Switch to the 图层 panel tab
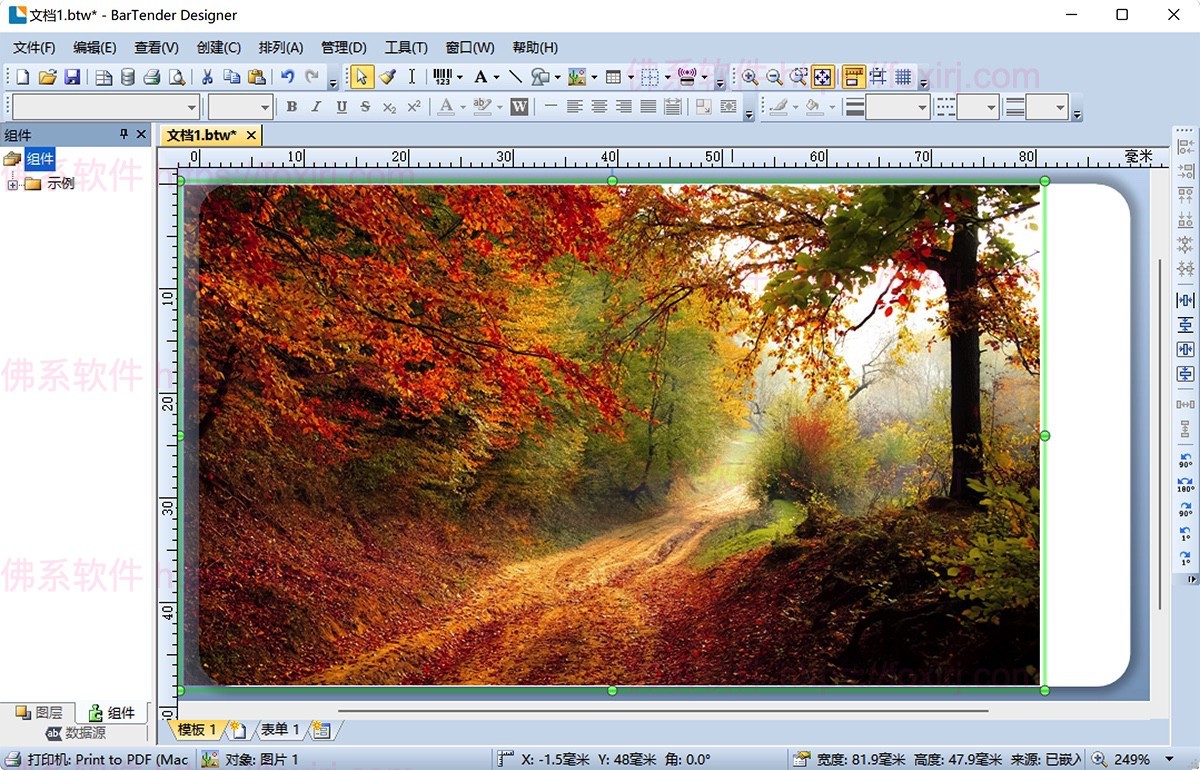This screenshot has width=1200, height=770. coord(39,713)
